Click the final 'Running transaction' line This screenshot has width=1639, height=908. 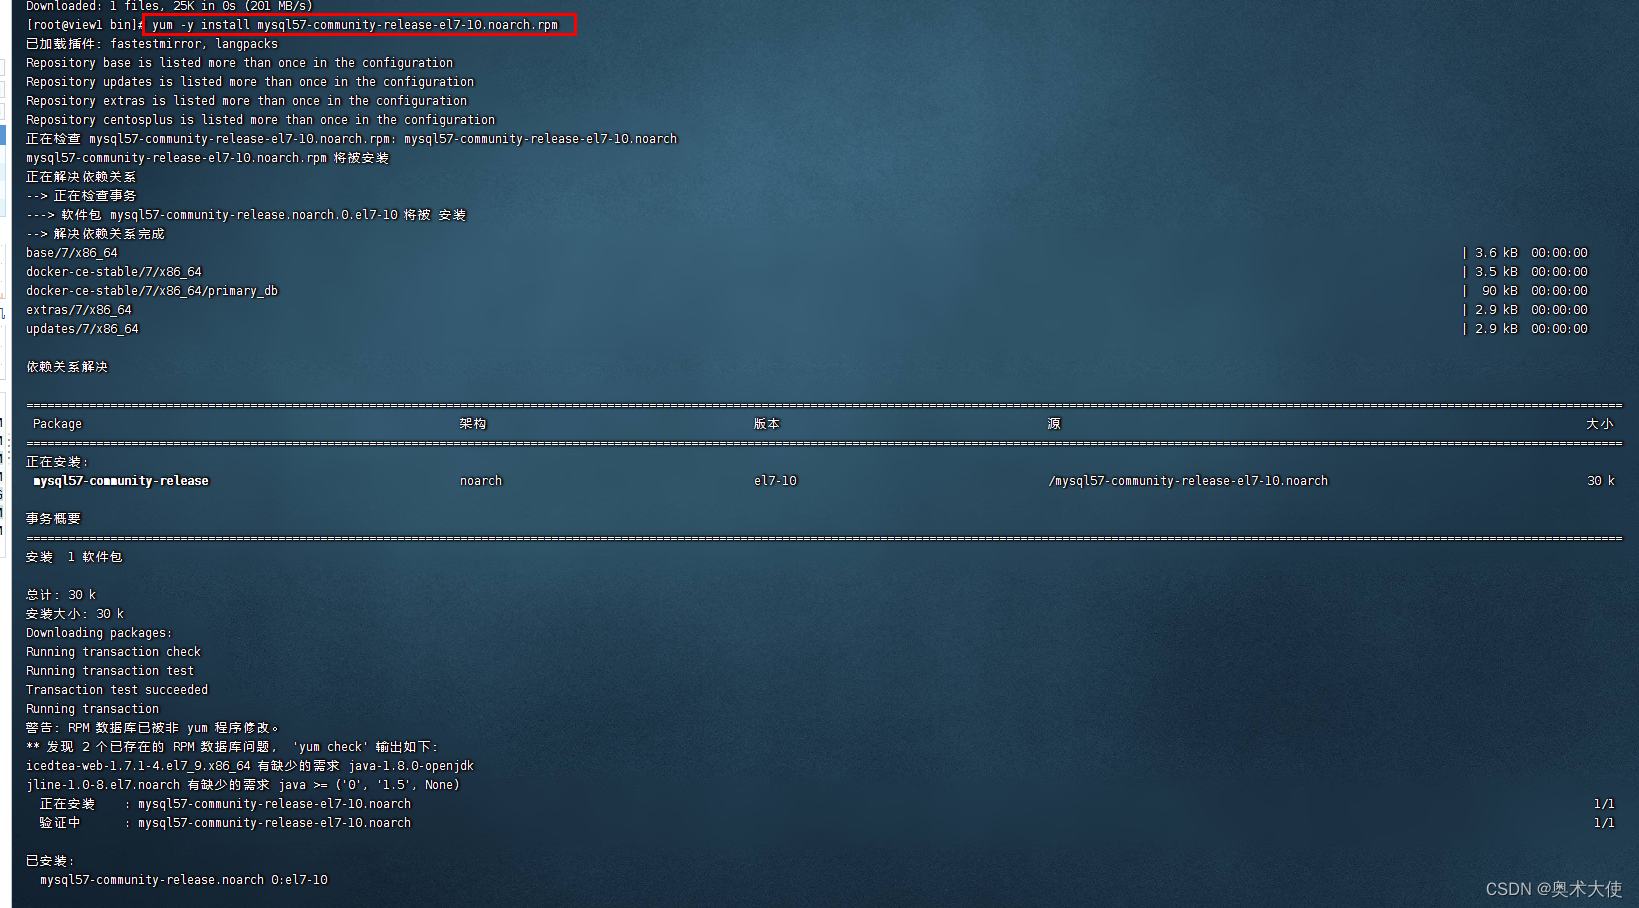92,709
